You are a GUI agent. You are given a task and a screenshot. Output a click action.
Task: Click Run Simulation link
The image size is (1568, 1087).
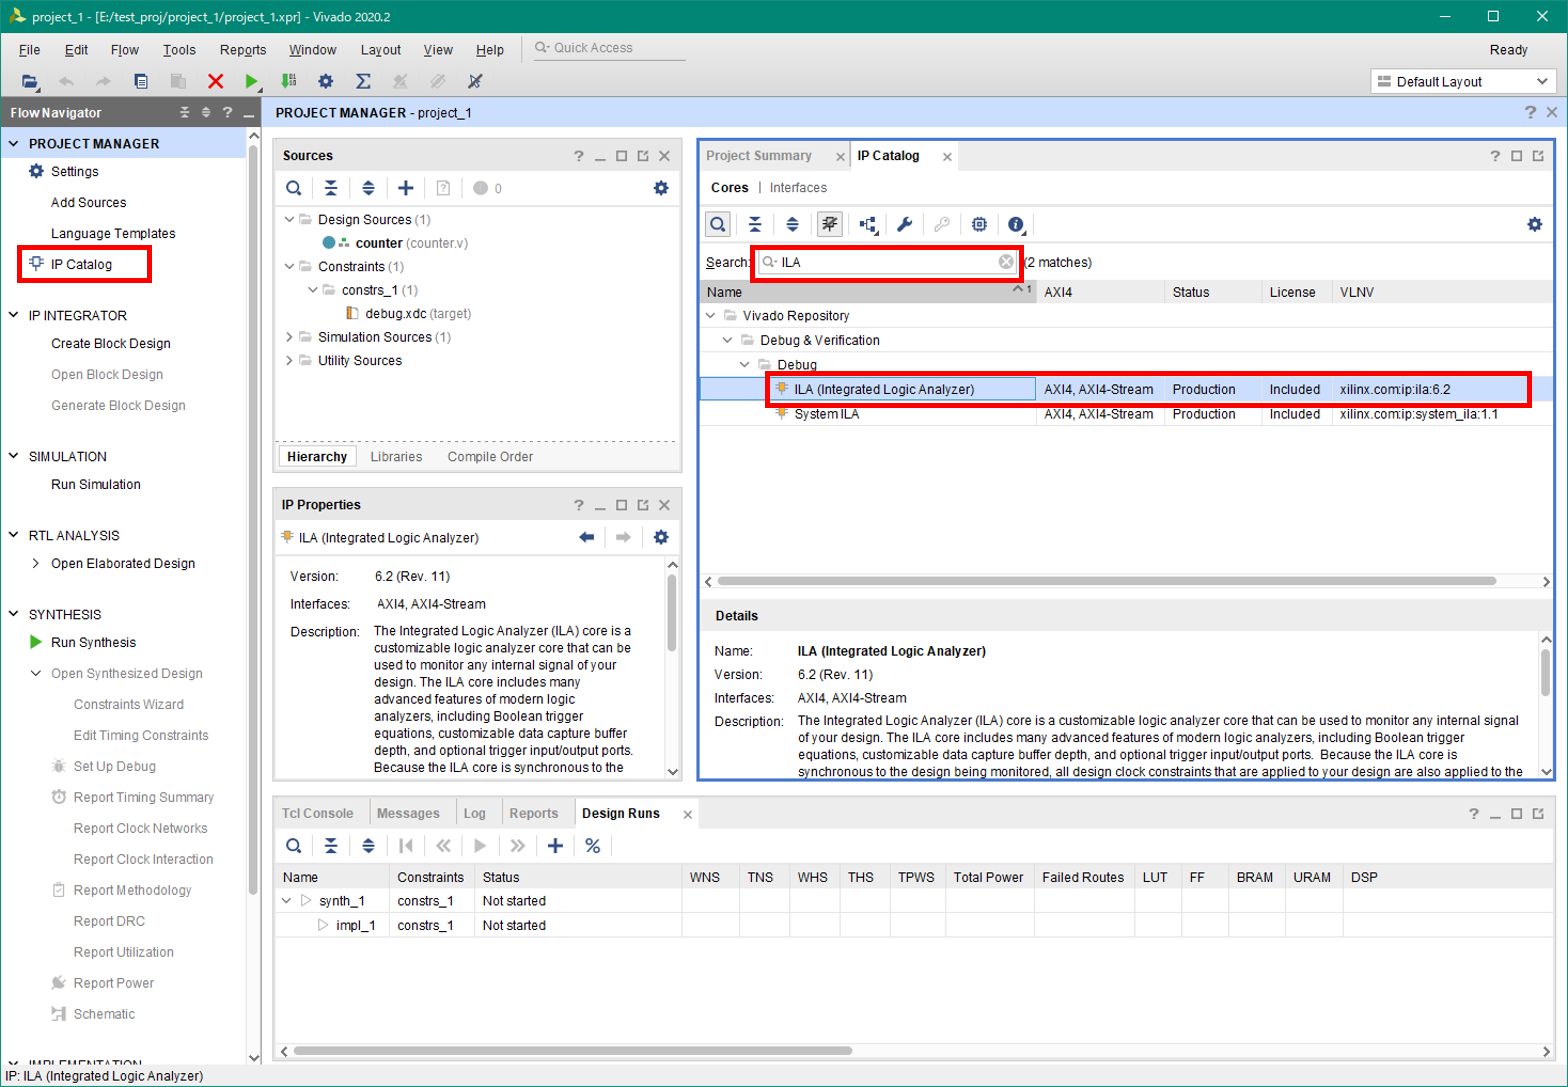tap(96, 485)
